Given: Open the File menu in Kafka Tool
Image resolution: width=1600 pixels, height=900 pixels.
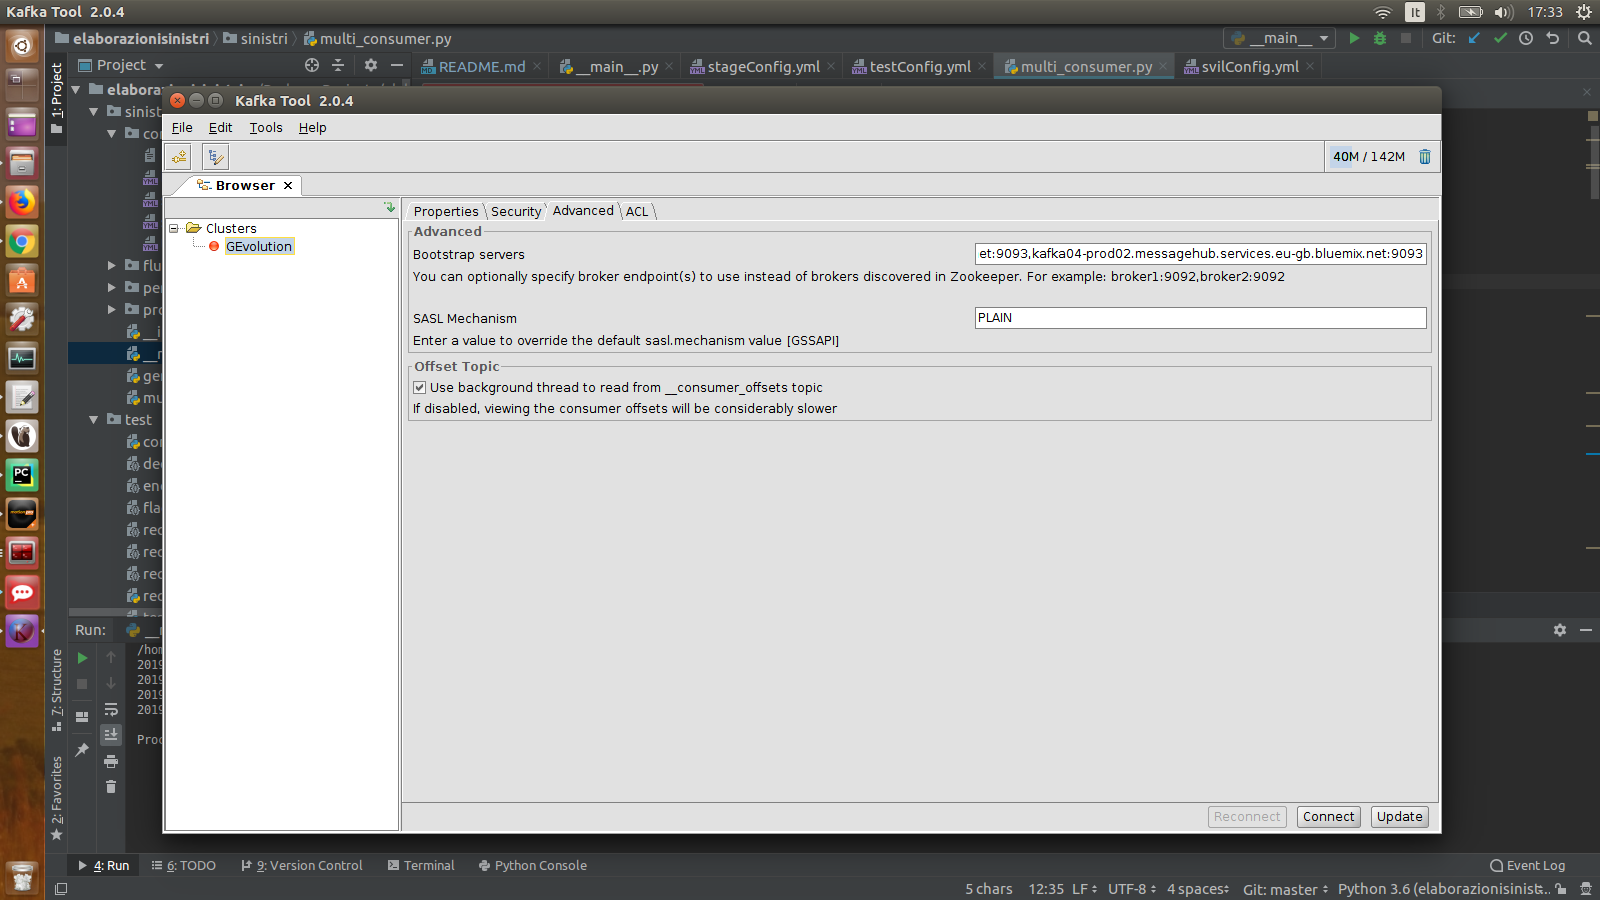Looking at the screenshot, I should tap(182, 127).
